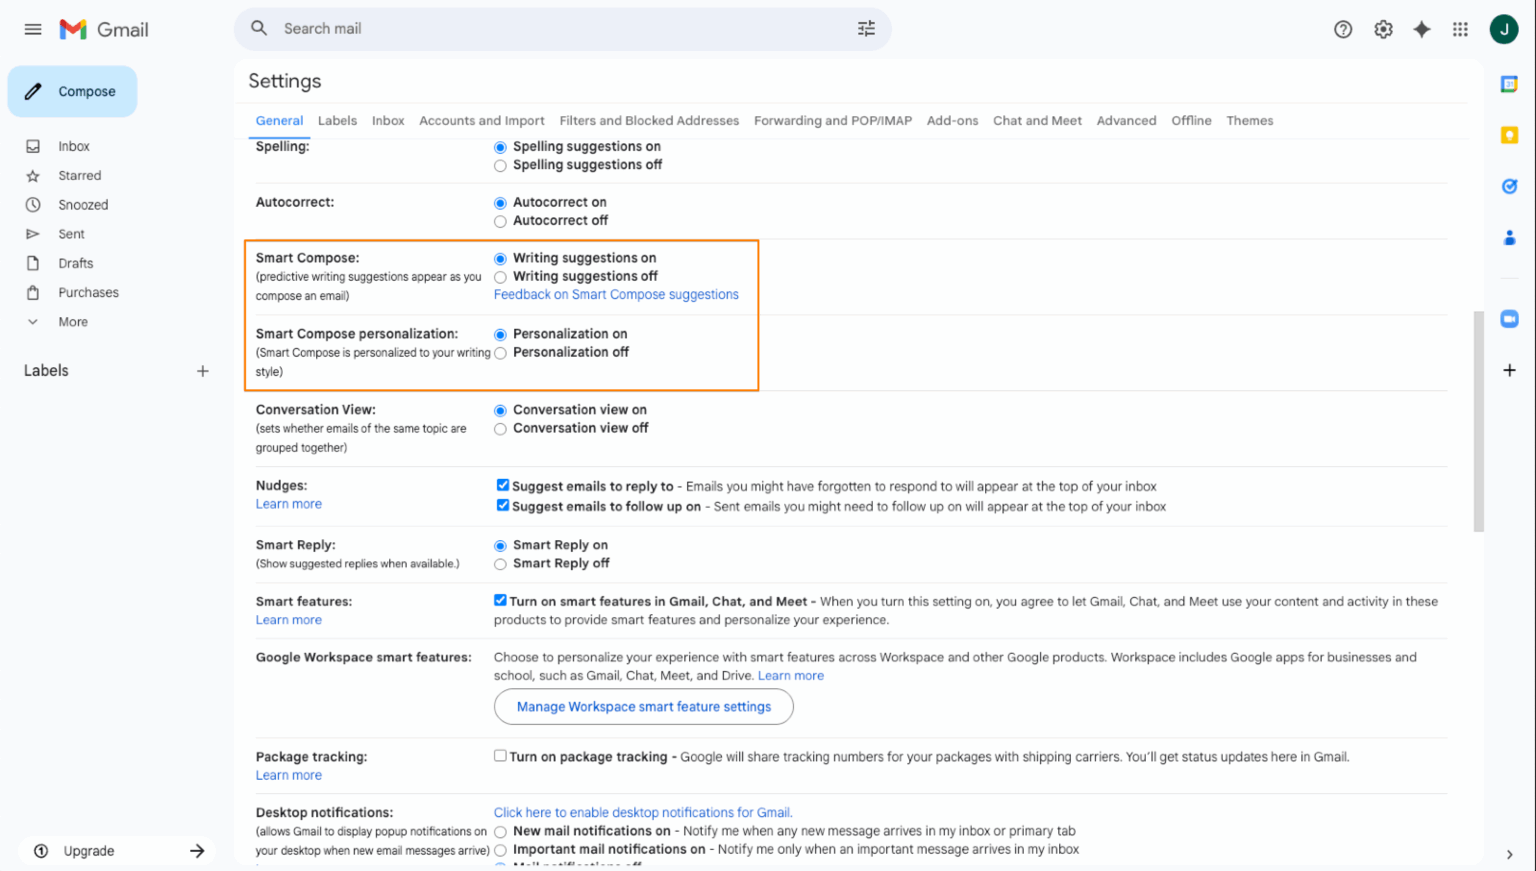This screenshot has height=871, width=1536.
Task: Open search options in the search bar
Action: [x=866, y=29]
